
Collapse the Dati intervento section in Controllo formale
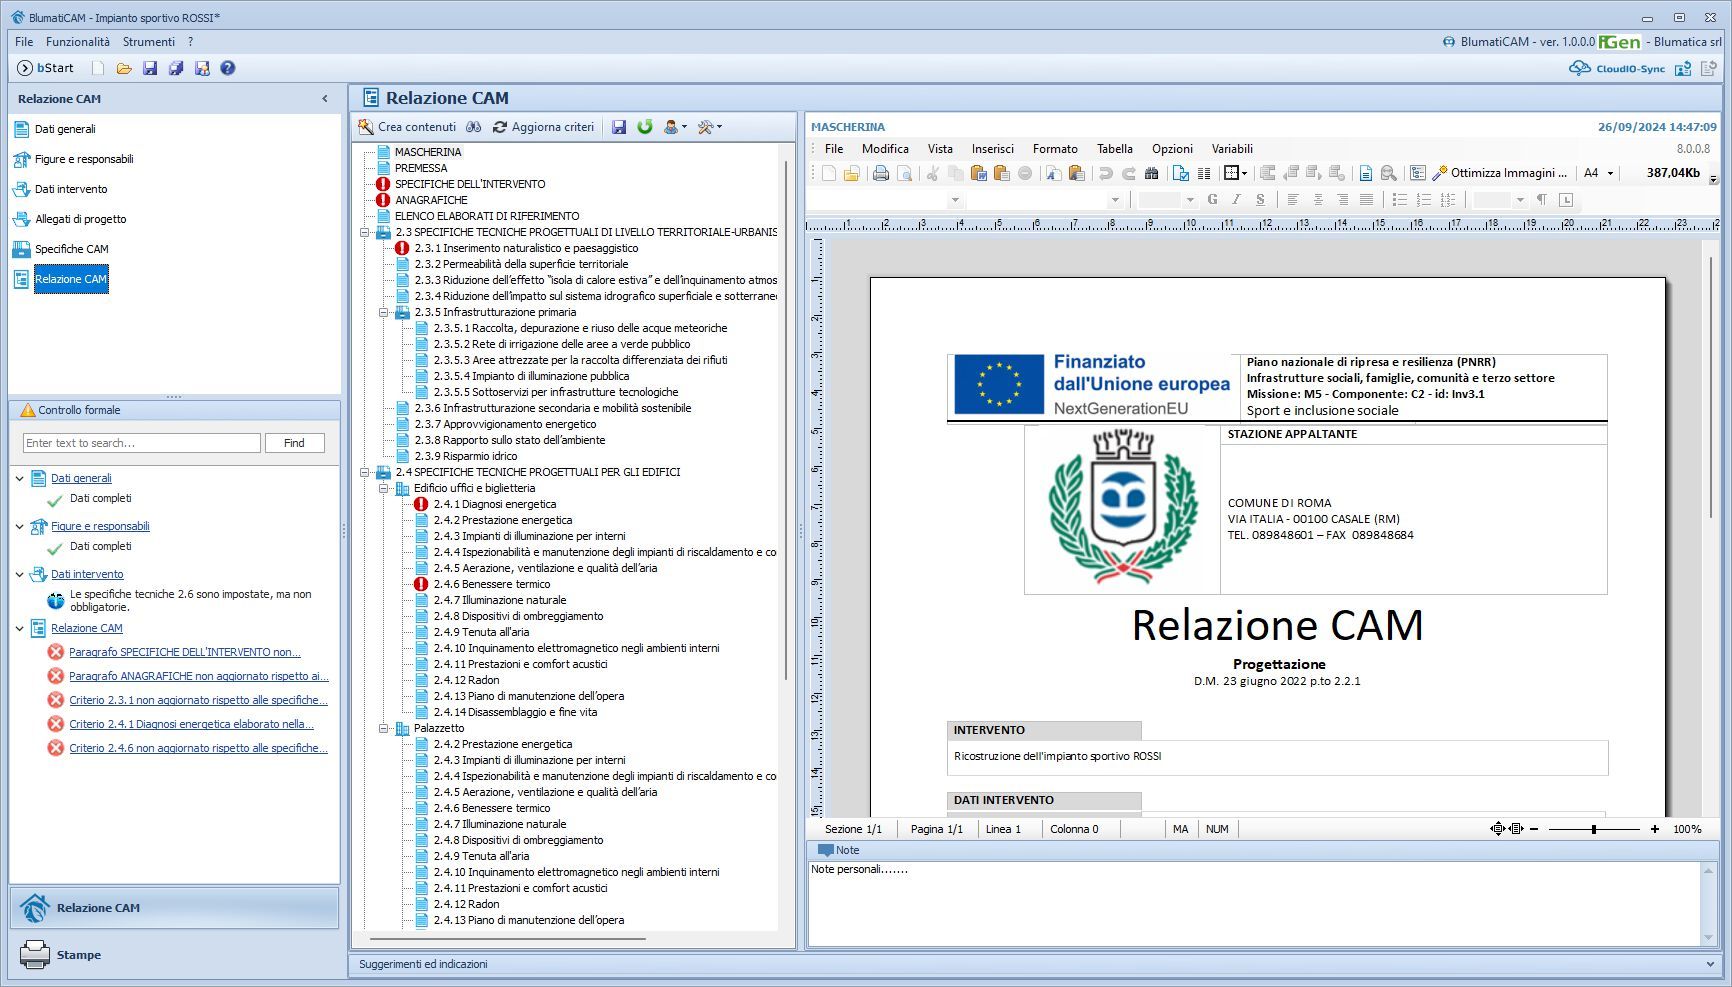(19, 574)
